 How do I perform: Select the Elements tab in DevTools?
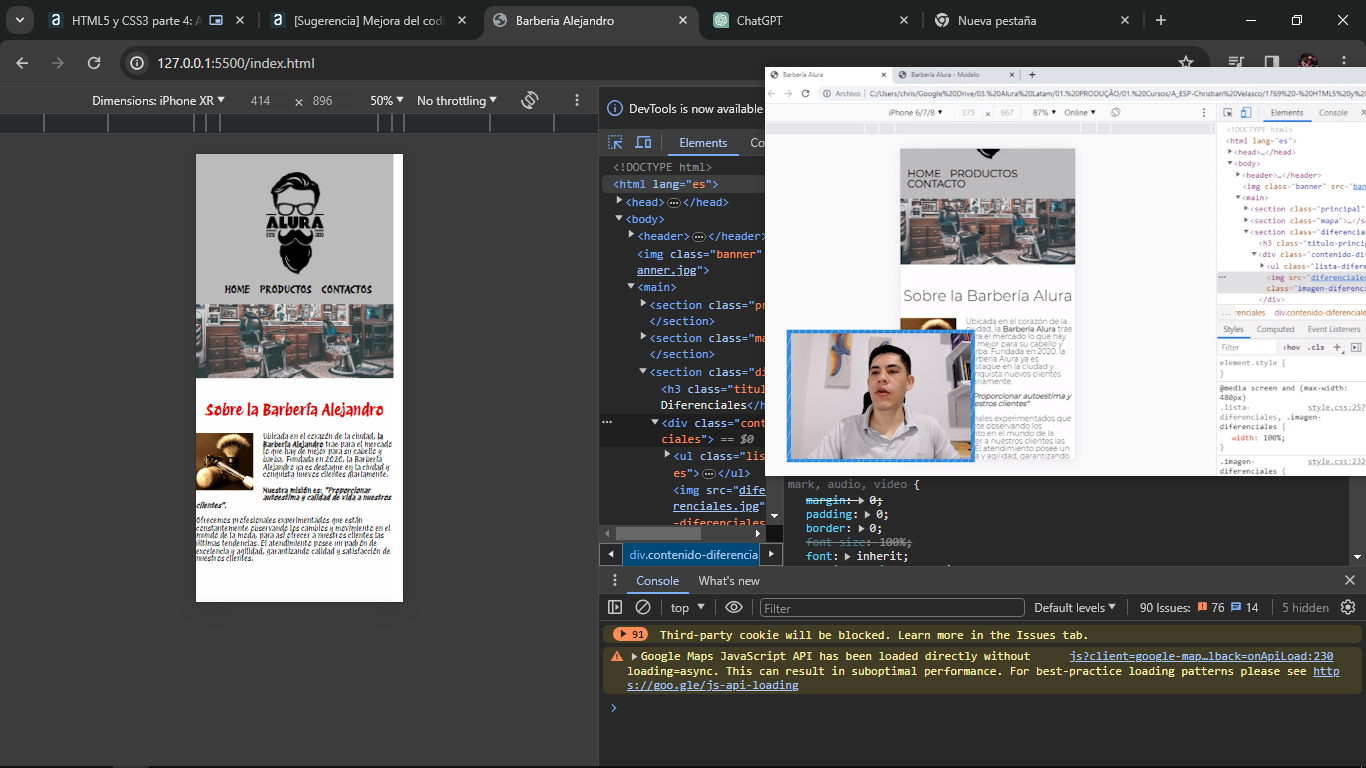point(703,143)
